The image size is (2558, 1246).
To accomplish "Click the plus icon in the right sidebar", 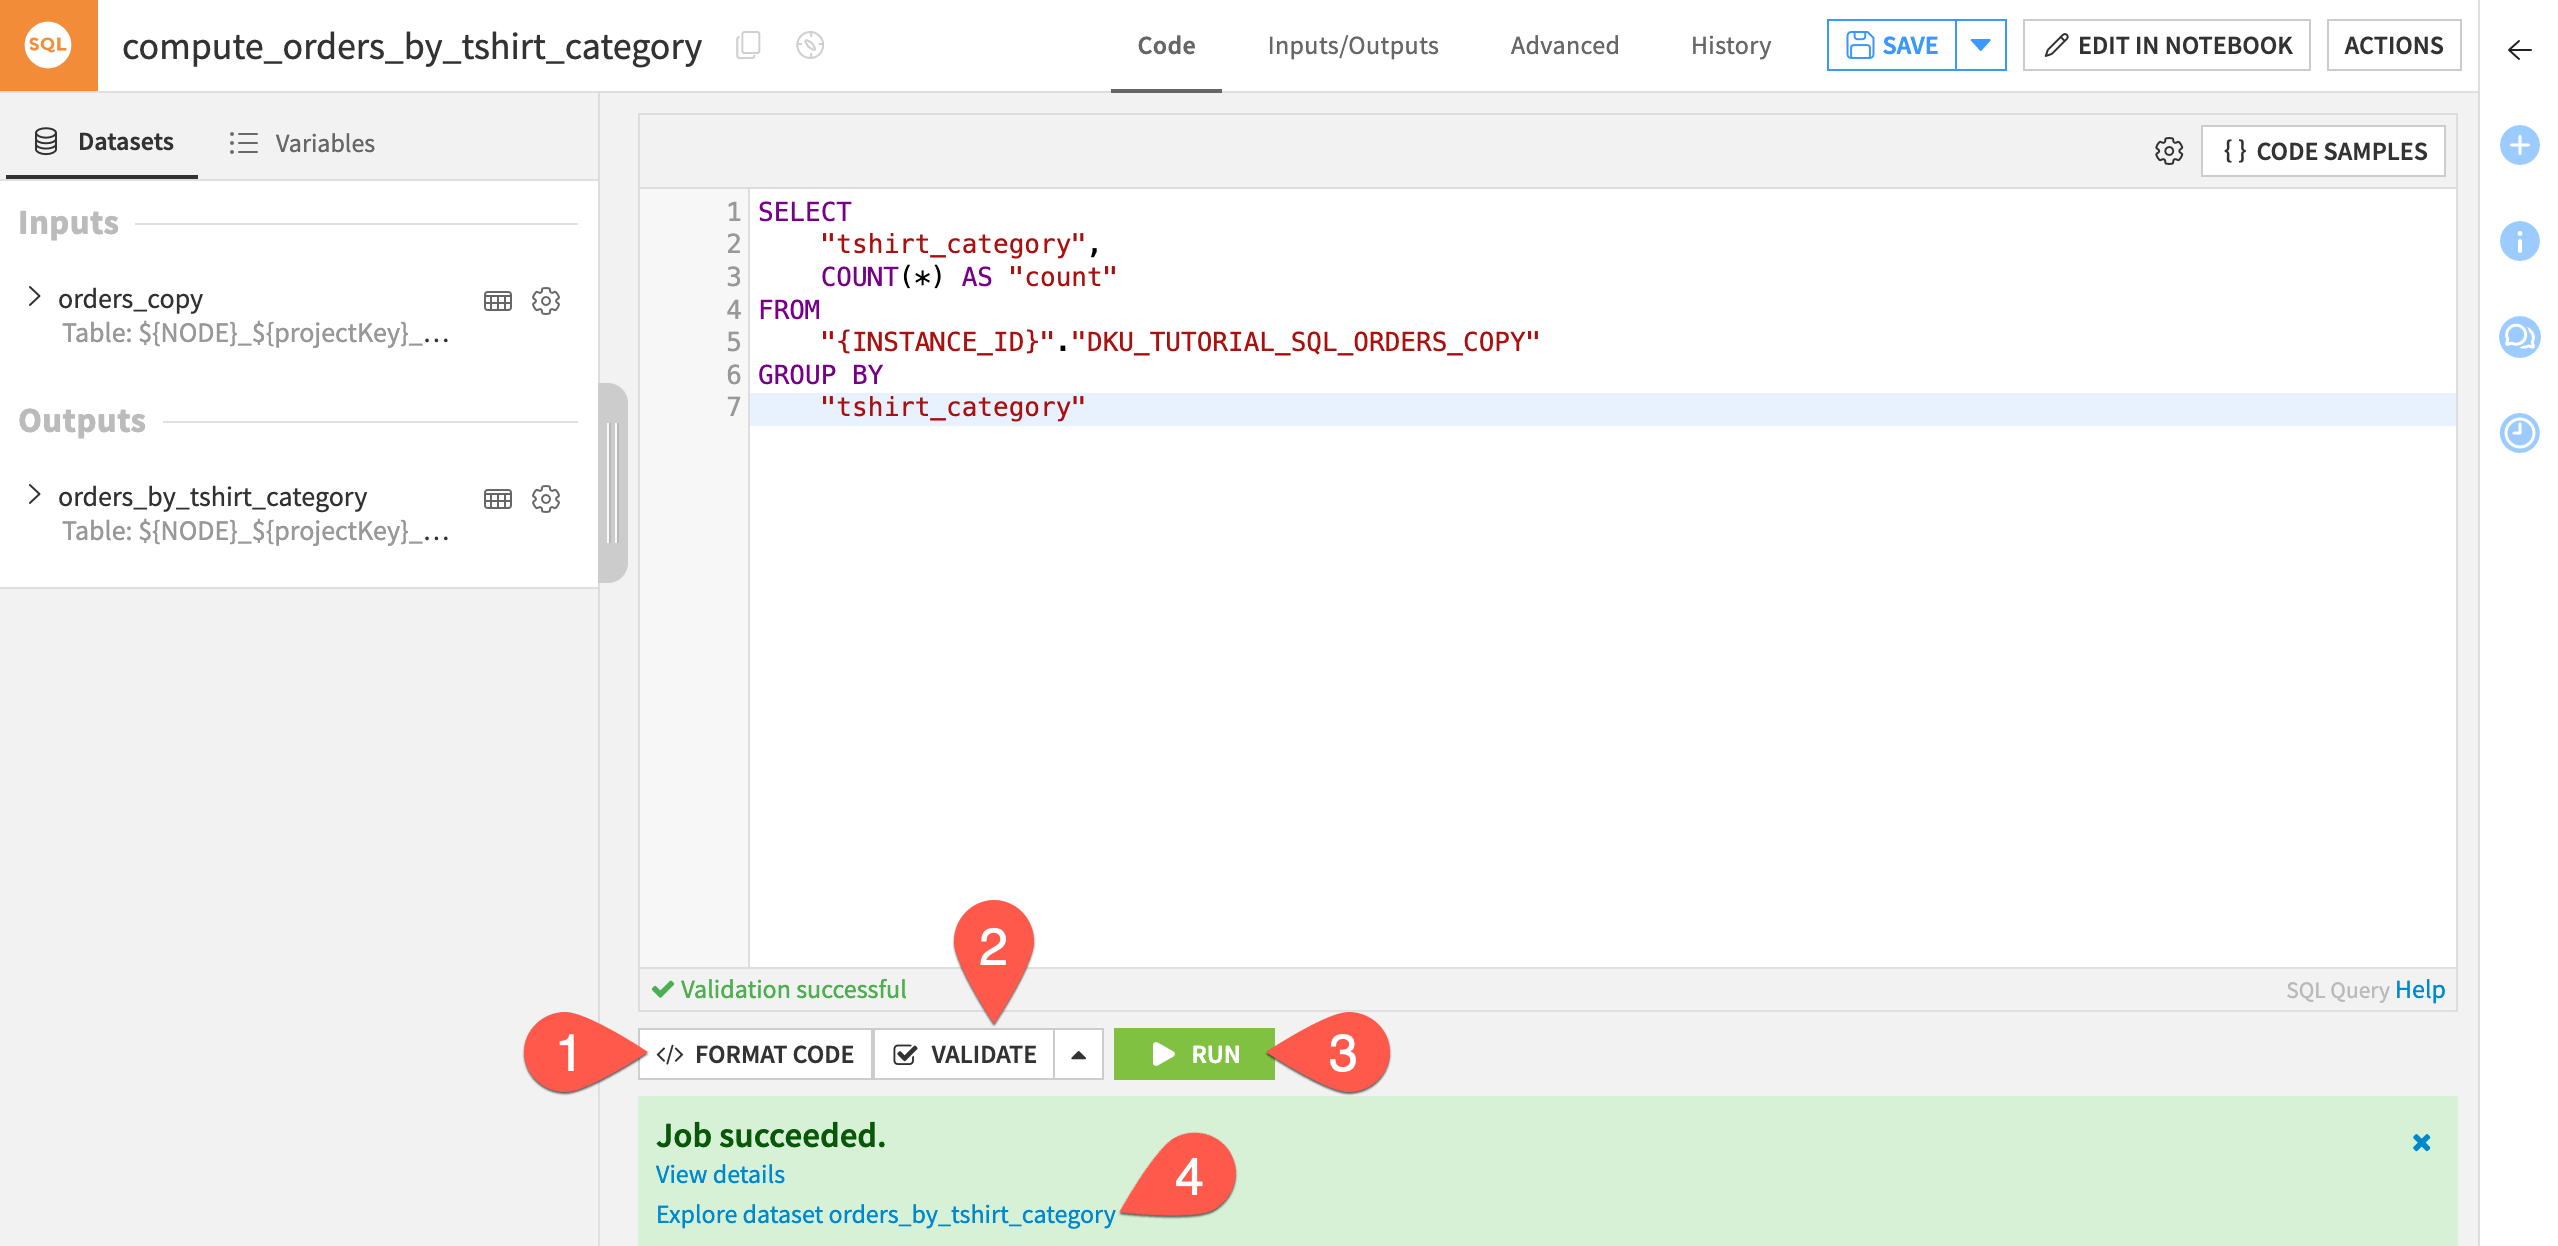I will click(x=2520, y=146).
